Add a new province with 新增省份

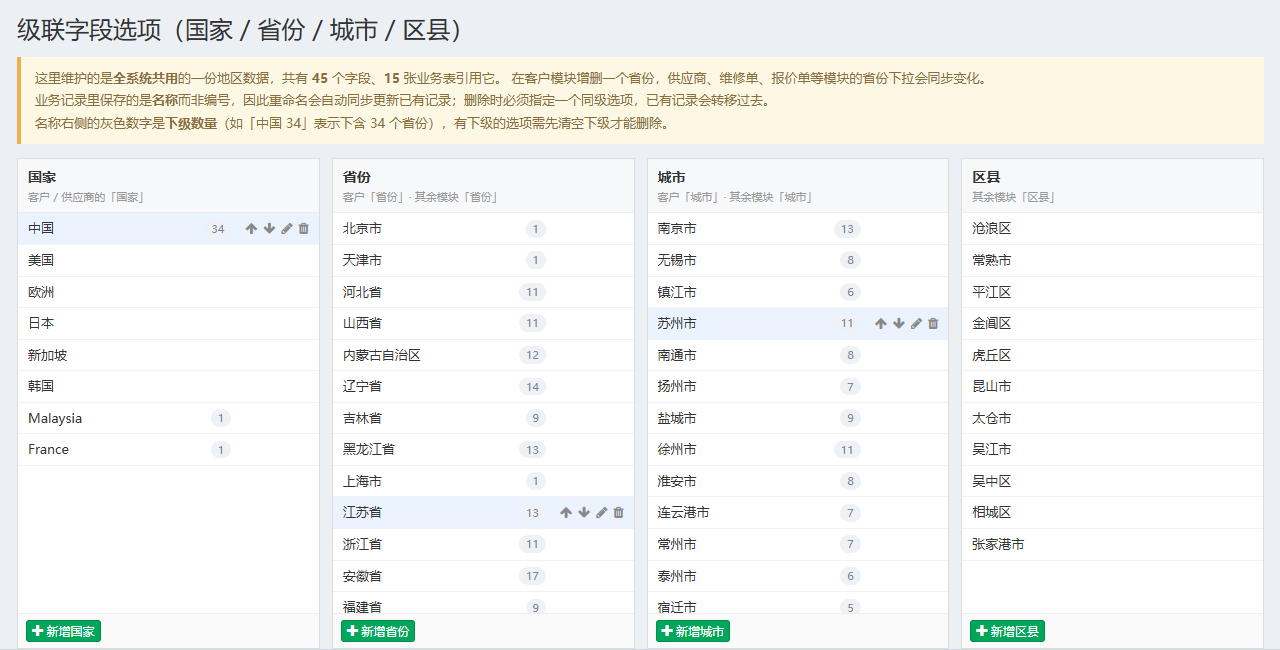coord(378,631)
